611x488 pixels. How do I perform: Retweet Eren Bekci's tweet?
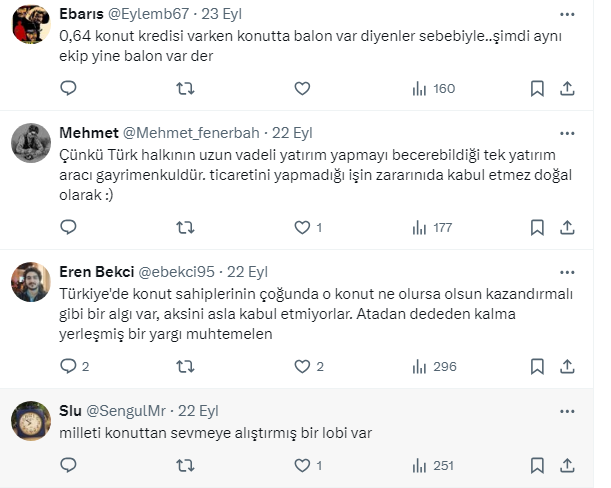pyautogui.click(x=185, y=366)
